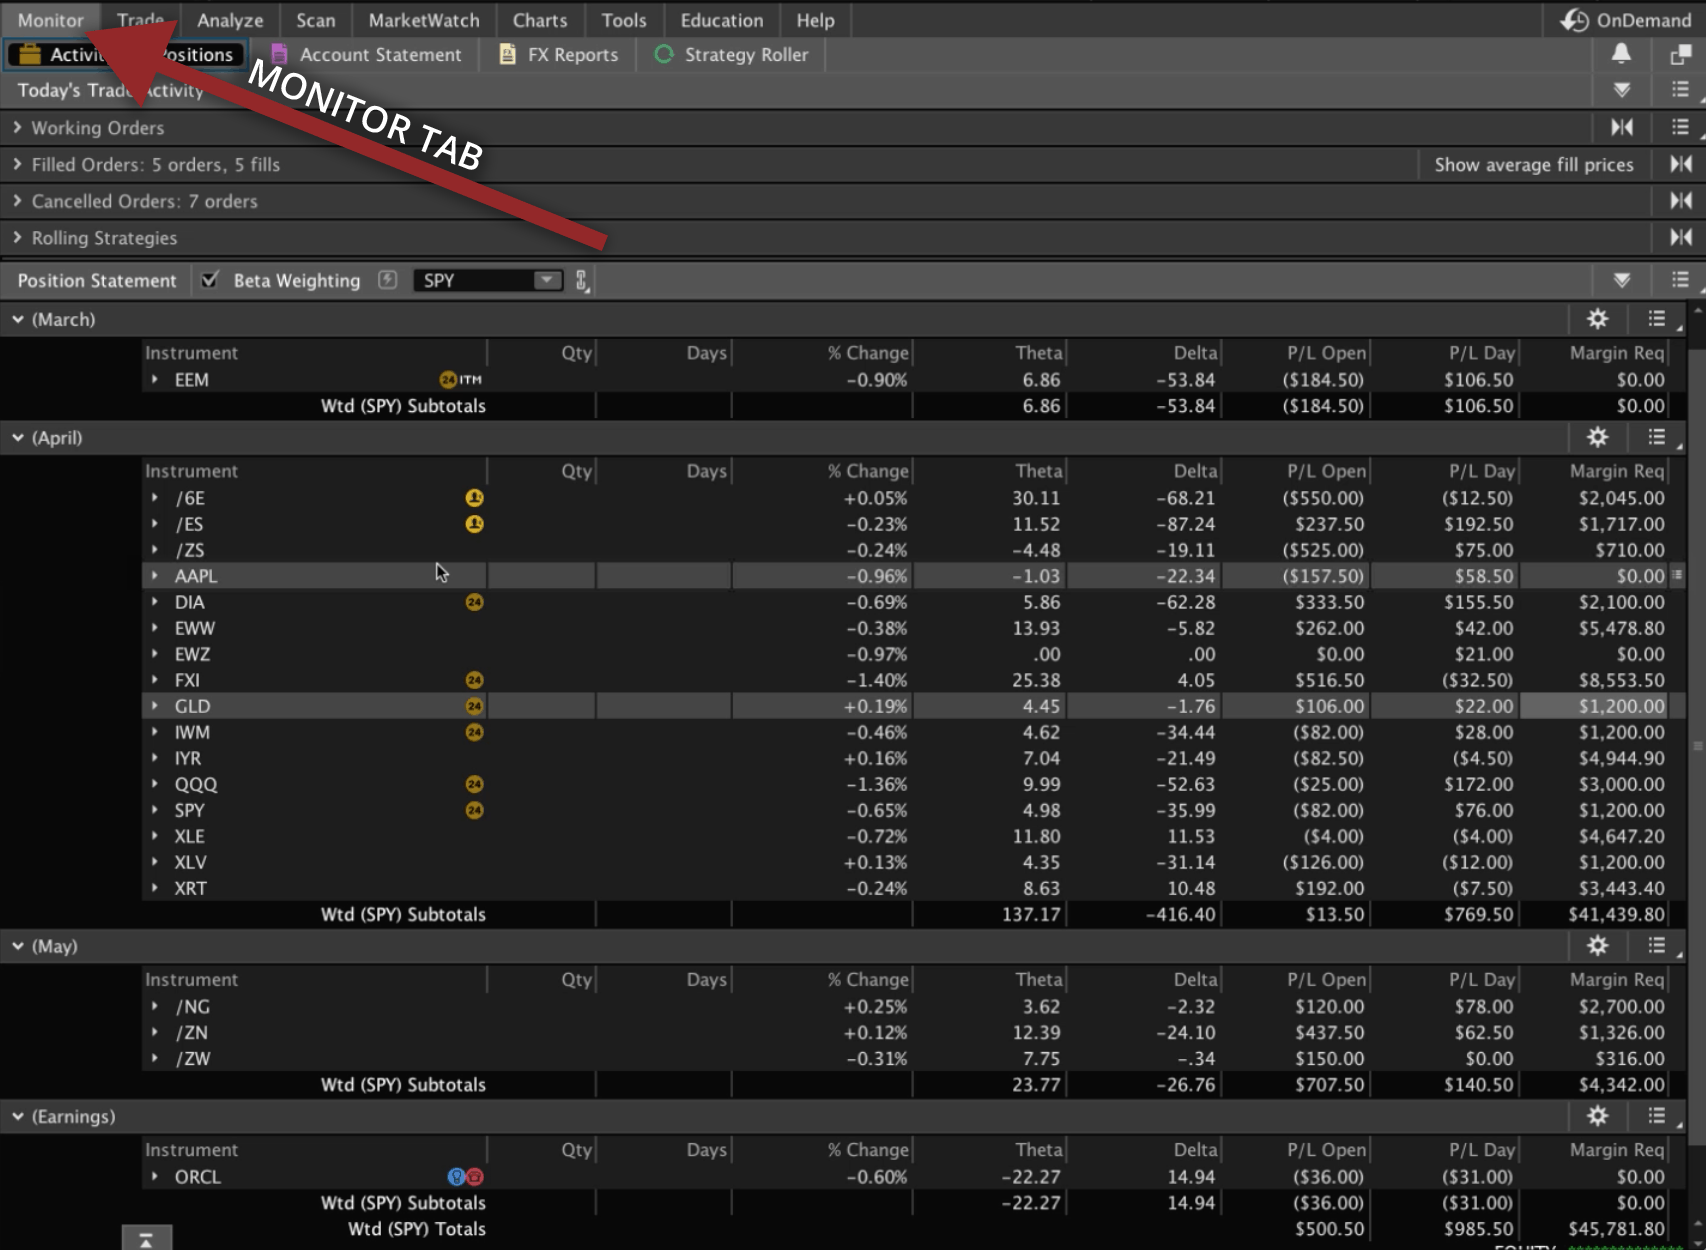Open the Education tab
The image size is (1706, 1250).
click(722, 20)
